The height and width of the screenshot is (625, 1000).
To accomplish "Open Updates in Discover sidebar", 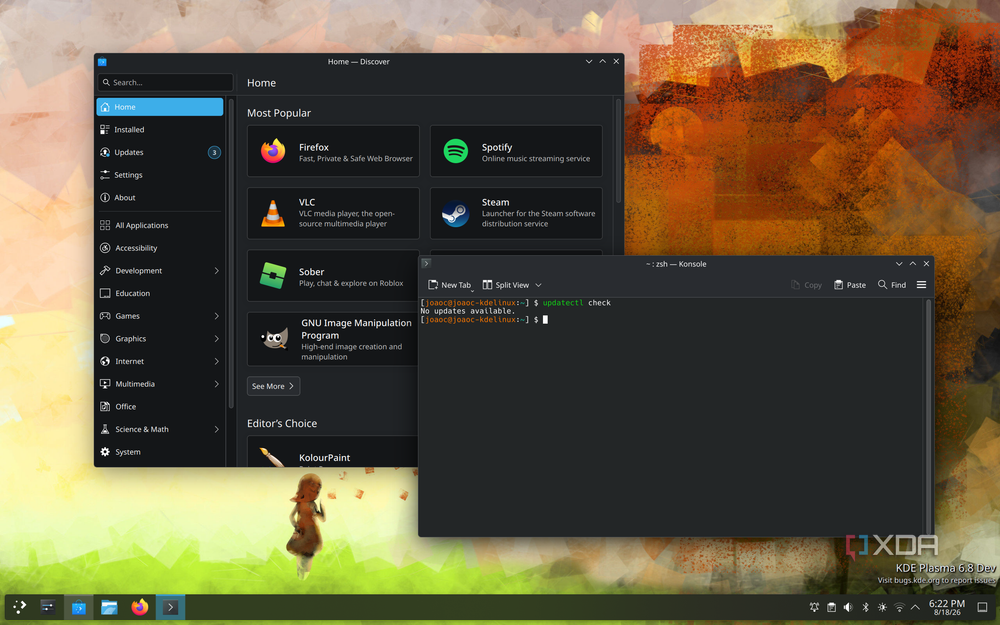I will (159, 152).
